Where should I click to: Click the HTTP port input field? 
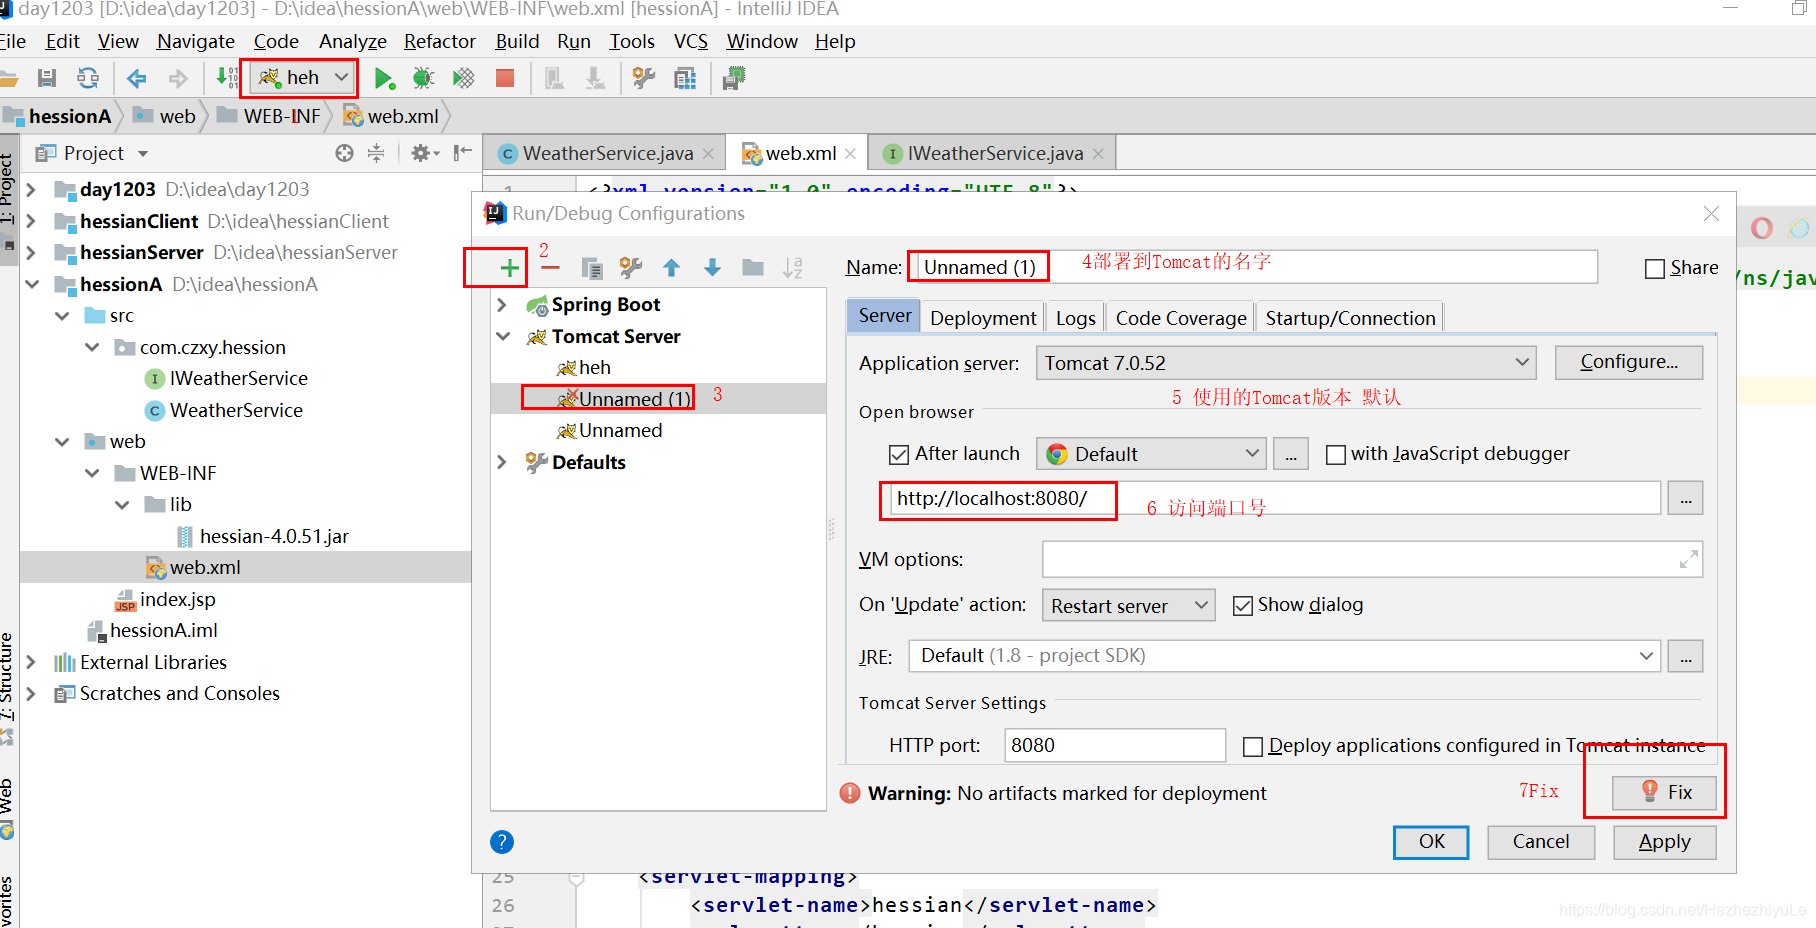(x=1114, y=745)
